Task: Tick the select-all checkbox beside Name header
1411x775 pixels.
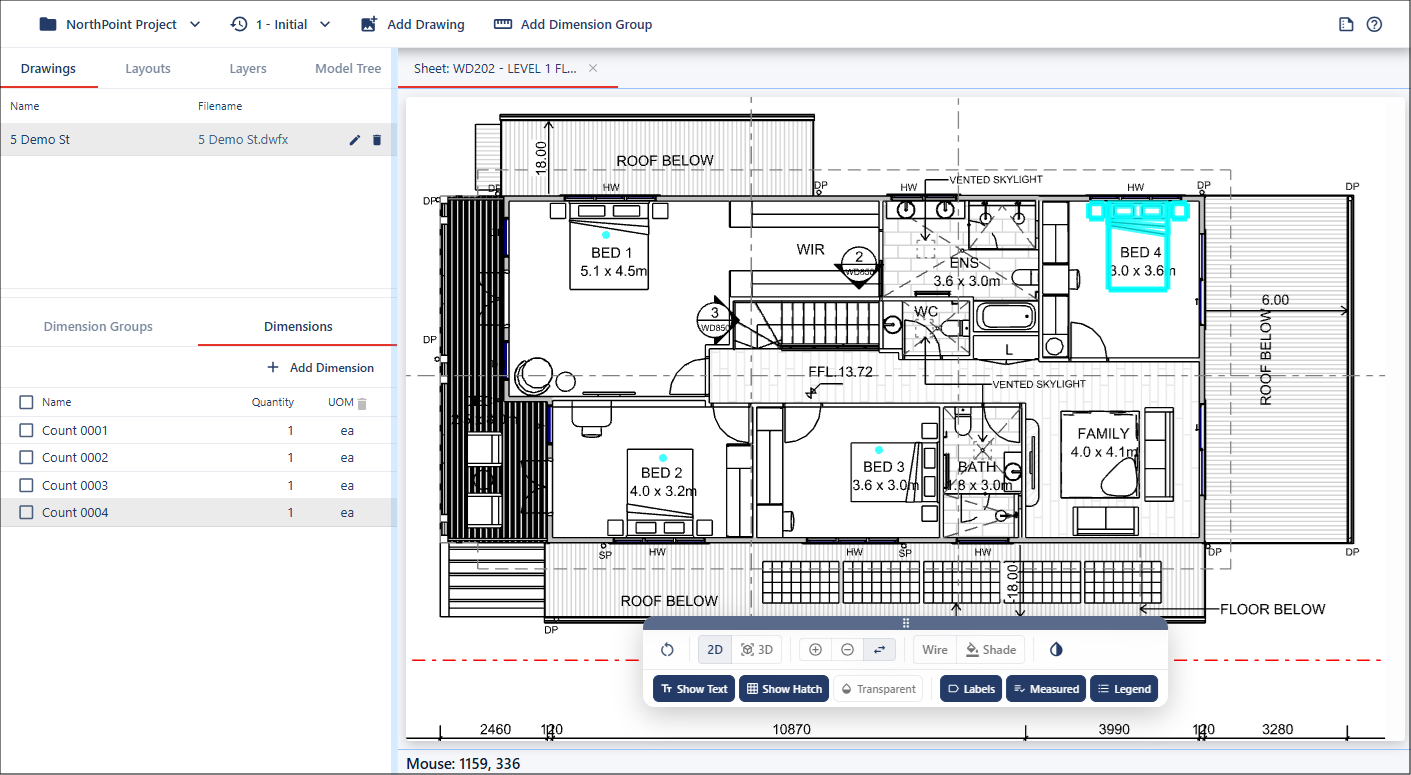Action: click(27, 402)
